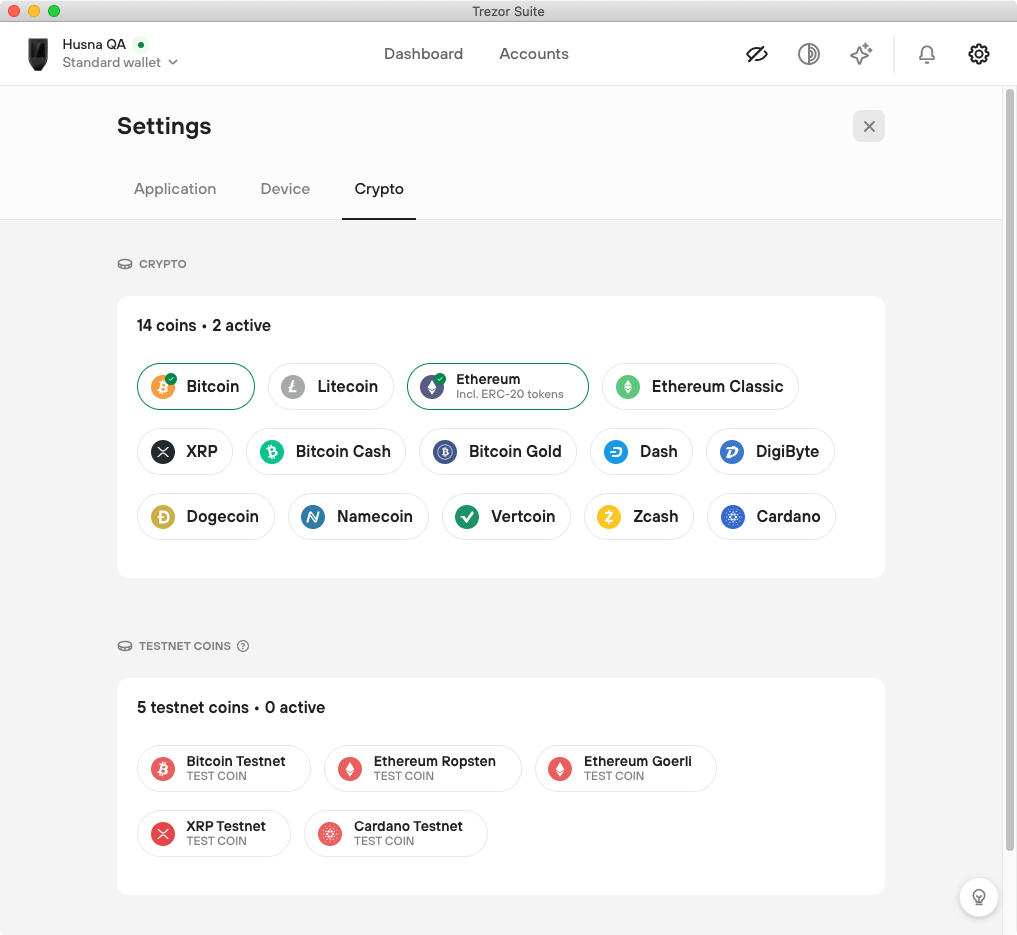Enable the Ethereum Goerli test coin

click(625, 768)
